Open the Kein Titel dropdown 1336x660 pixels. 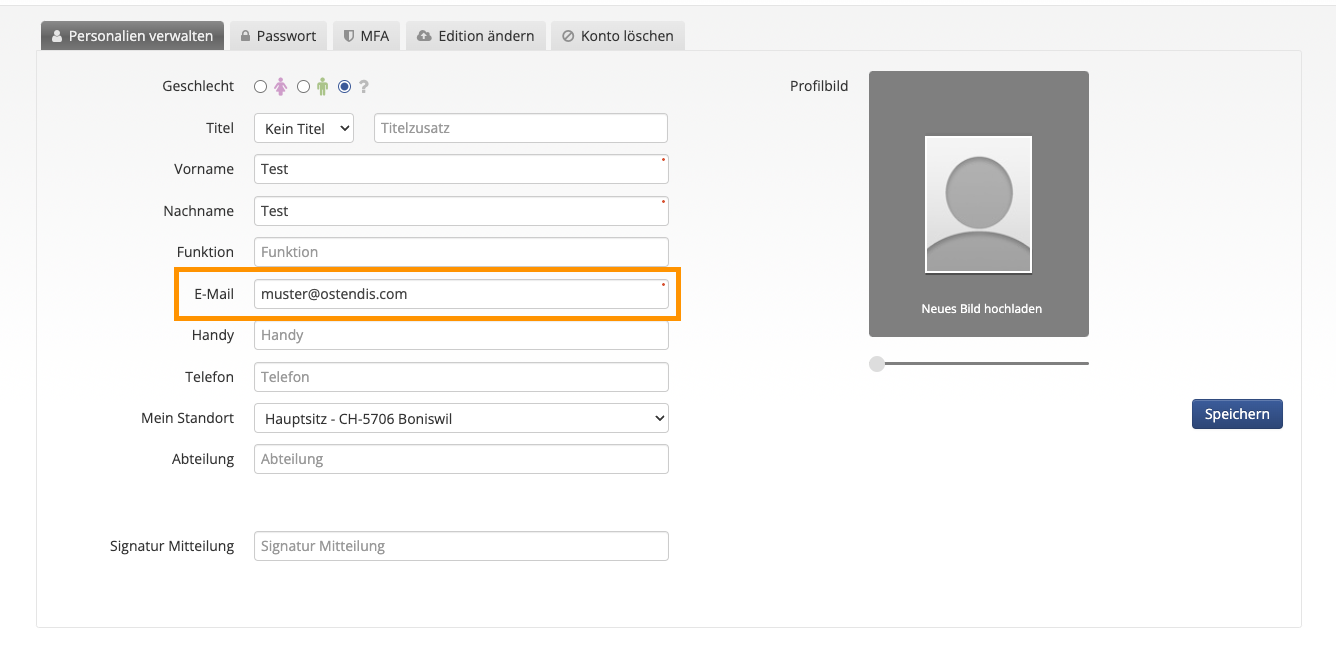click(304, 128)
